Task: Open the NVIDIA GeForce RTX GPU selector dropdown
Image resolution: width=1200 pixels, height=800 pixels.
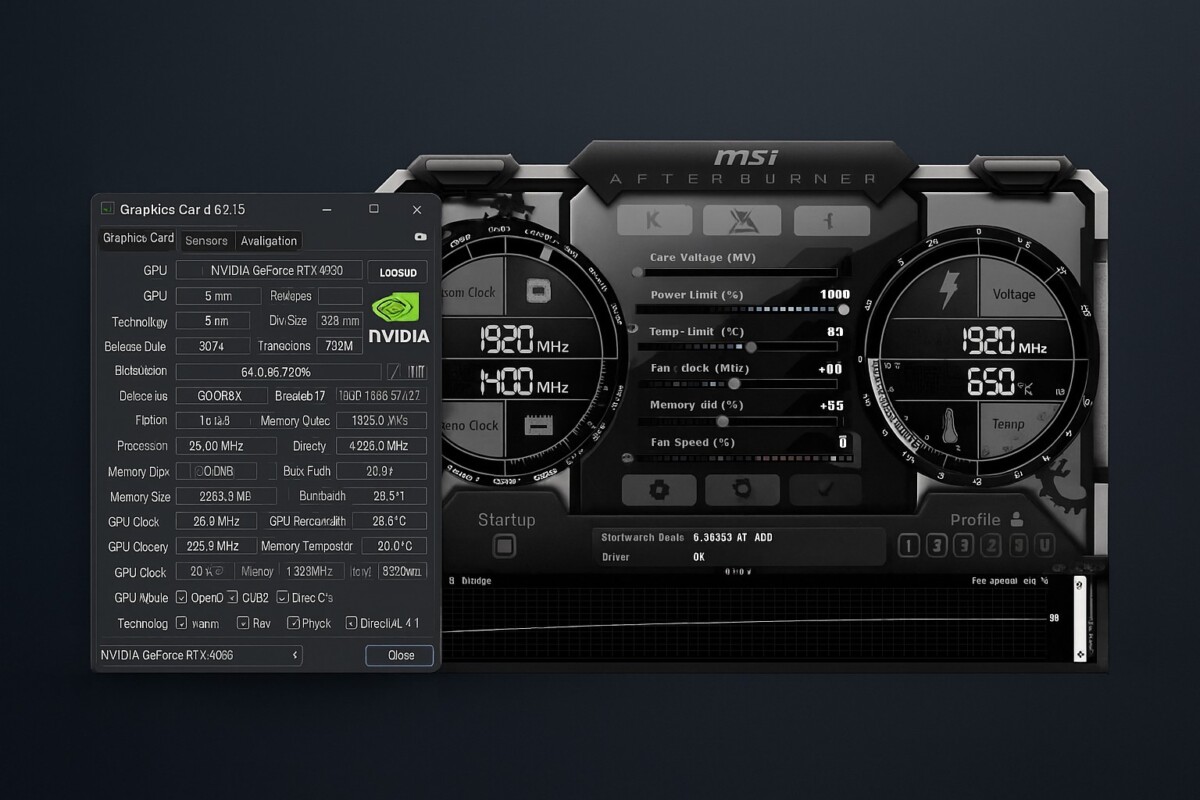Action: tap(200, 655)
